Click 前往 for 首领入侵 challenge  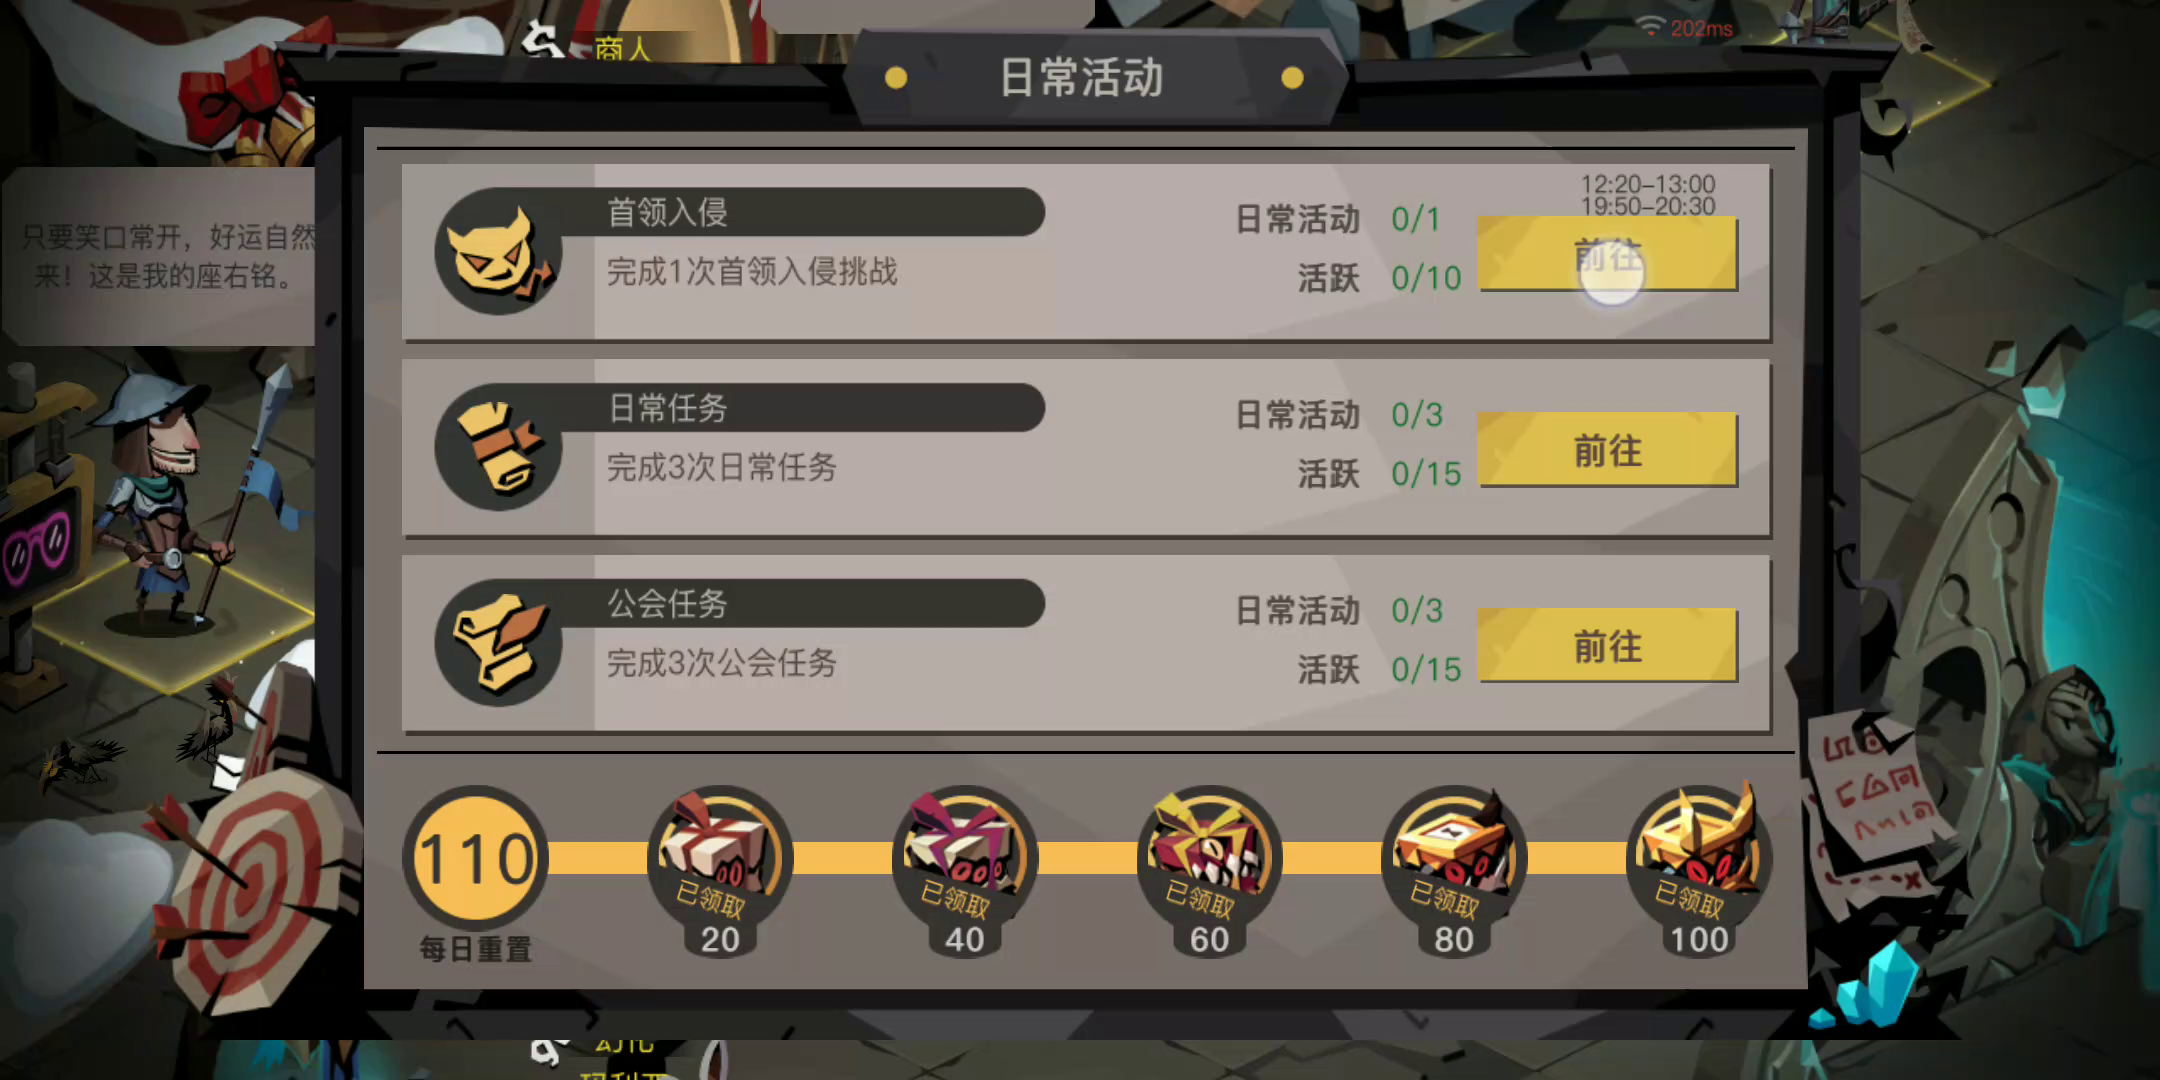click(x=1608, y=254)
